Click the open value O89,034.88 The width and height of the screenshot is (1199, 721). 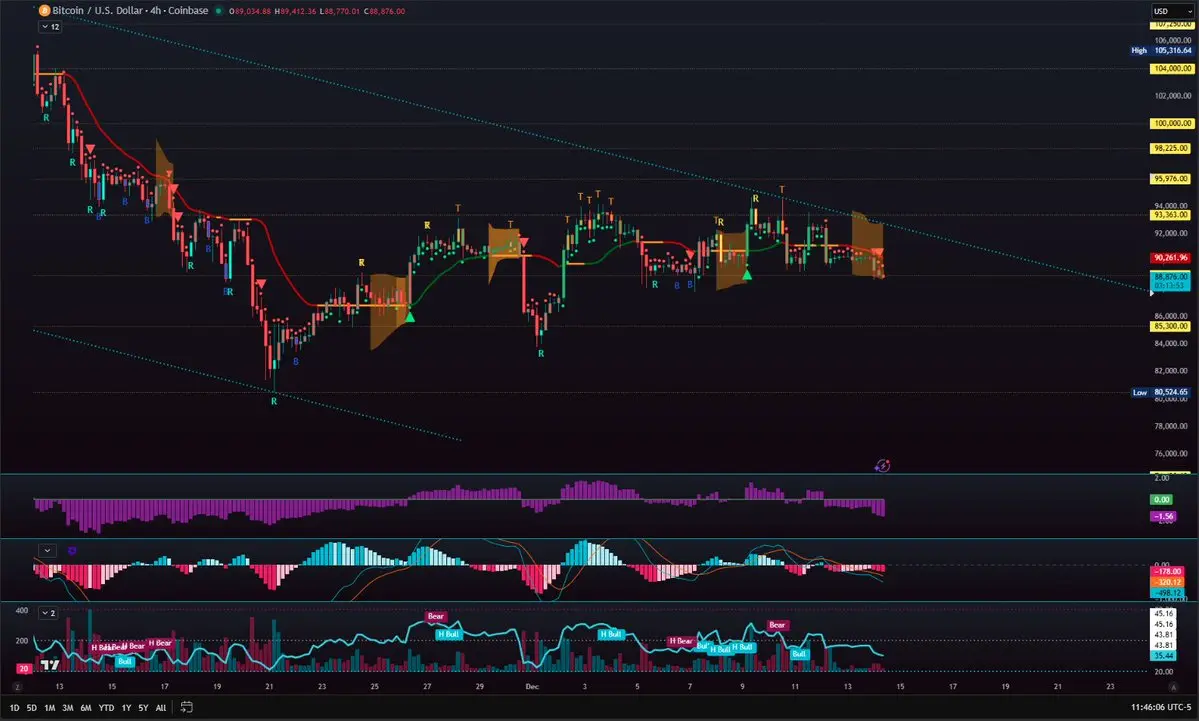click(250, 11)
